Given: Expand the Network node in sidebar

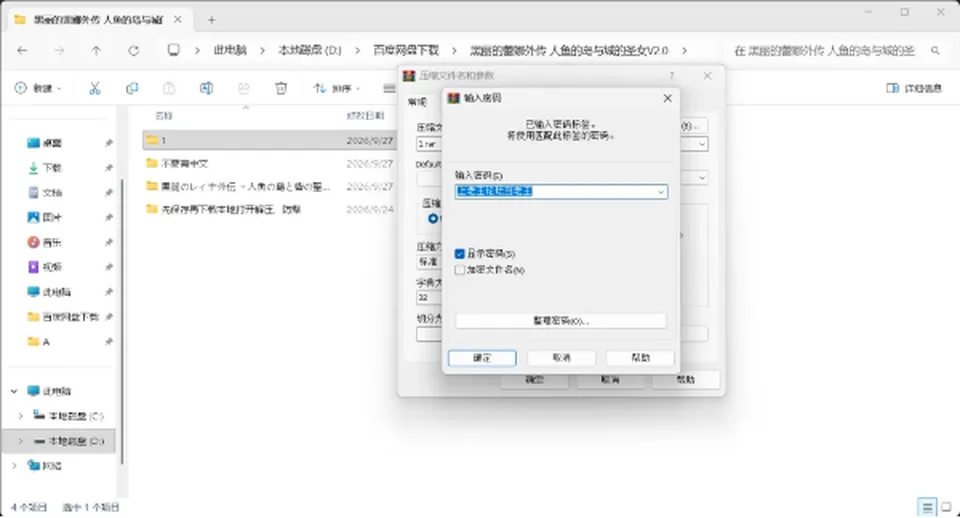Looking at the screenshot, I should 14,466.
